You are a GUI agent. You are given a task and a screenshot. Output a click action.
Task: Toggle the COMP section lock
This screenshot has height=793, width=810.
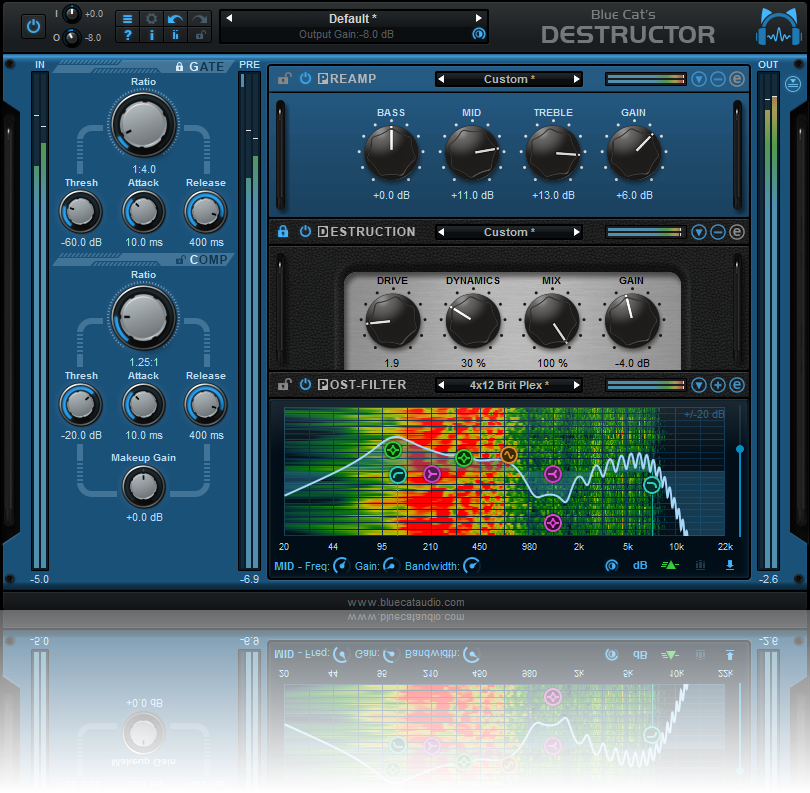click(180, 259)
